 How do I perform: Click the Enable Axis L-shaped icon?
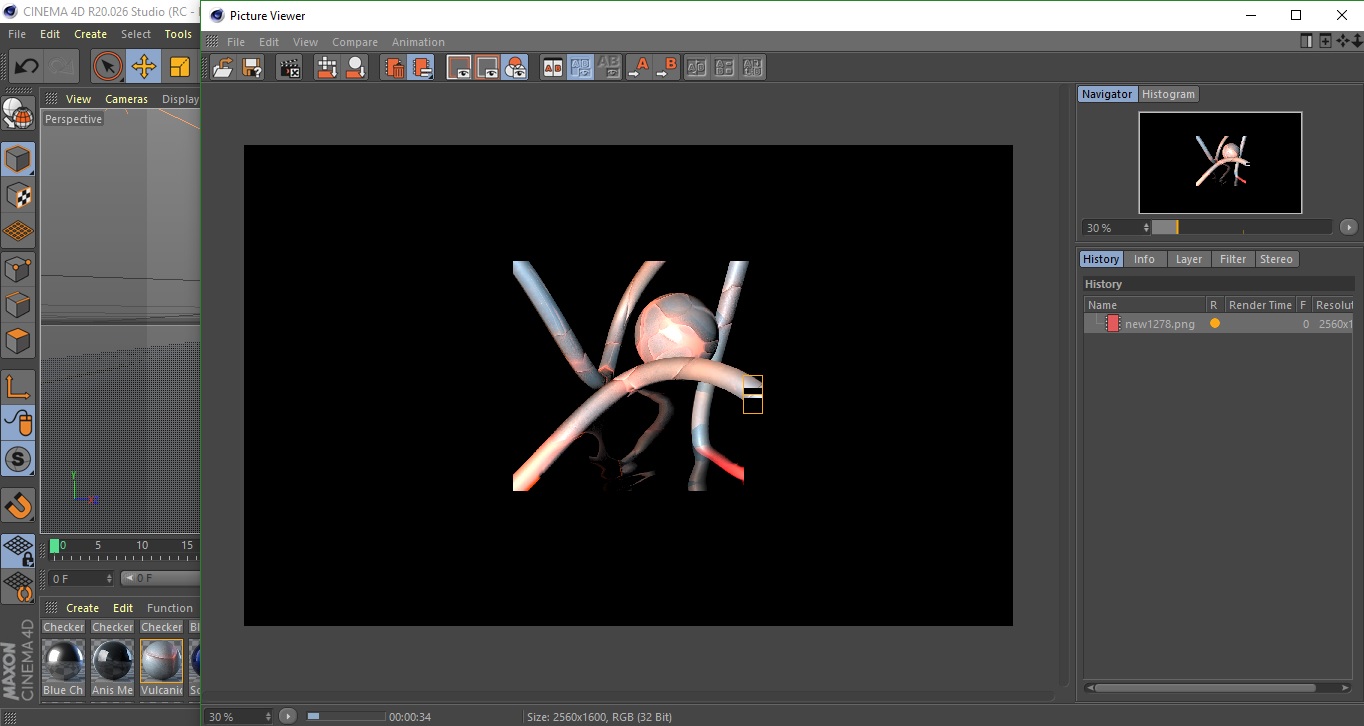coord(18,387)
